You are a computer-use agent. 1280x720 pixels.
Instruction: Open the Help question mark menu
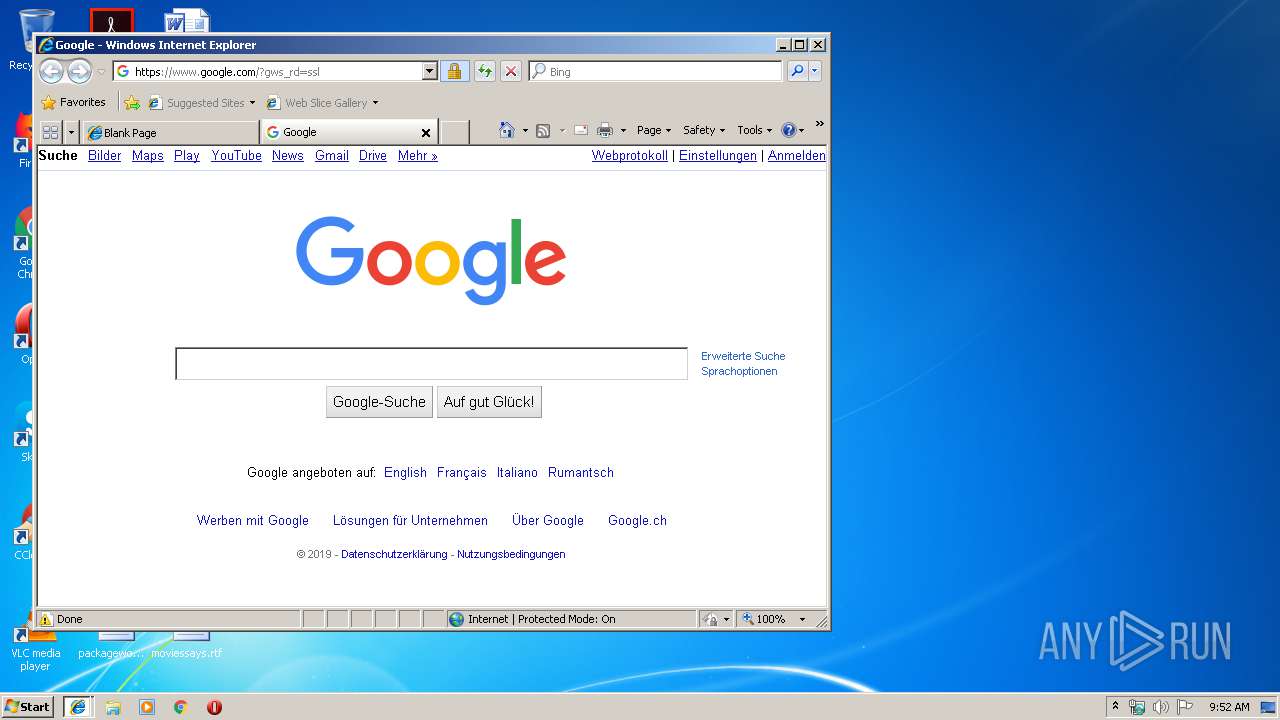pyautogui.click(x=792, y=130)
